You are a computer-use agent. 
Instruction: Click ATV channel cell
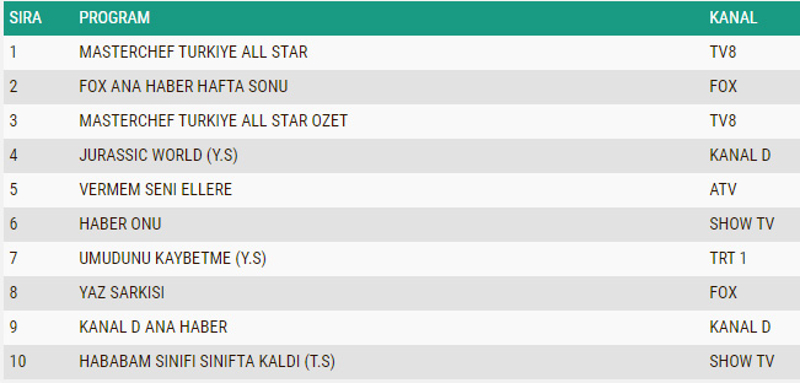coord(723,190)
